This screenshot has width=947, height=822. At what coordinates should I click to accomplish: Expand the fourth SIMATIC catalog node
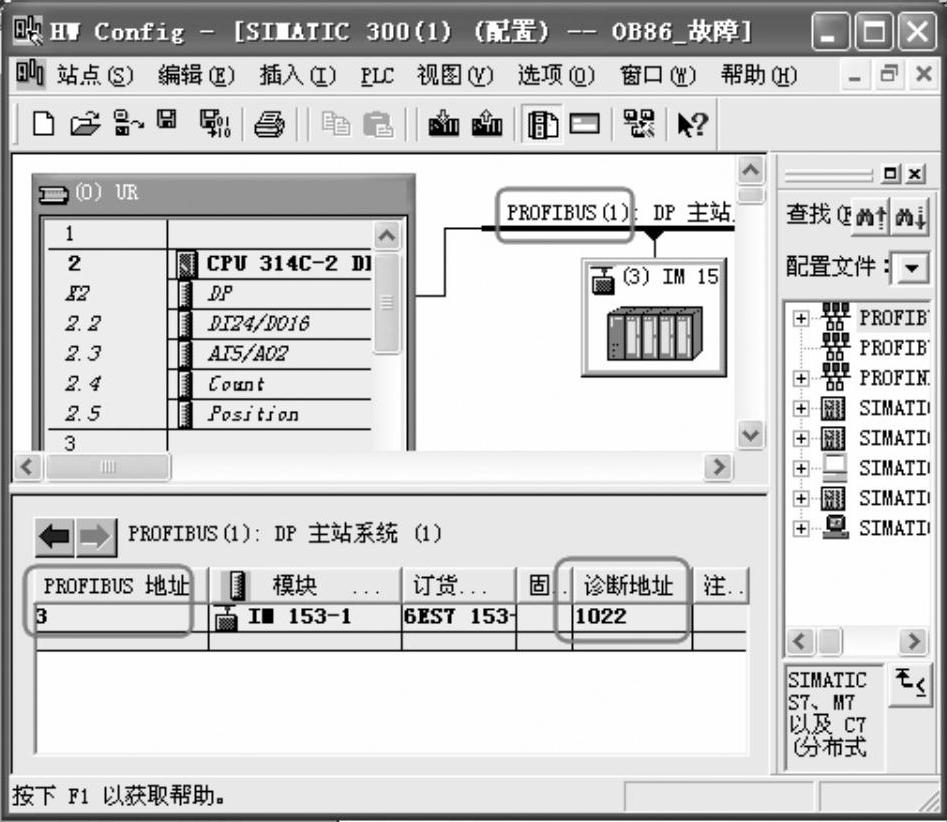click(801, 498)
